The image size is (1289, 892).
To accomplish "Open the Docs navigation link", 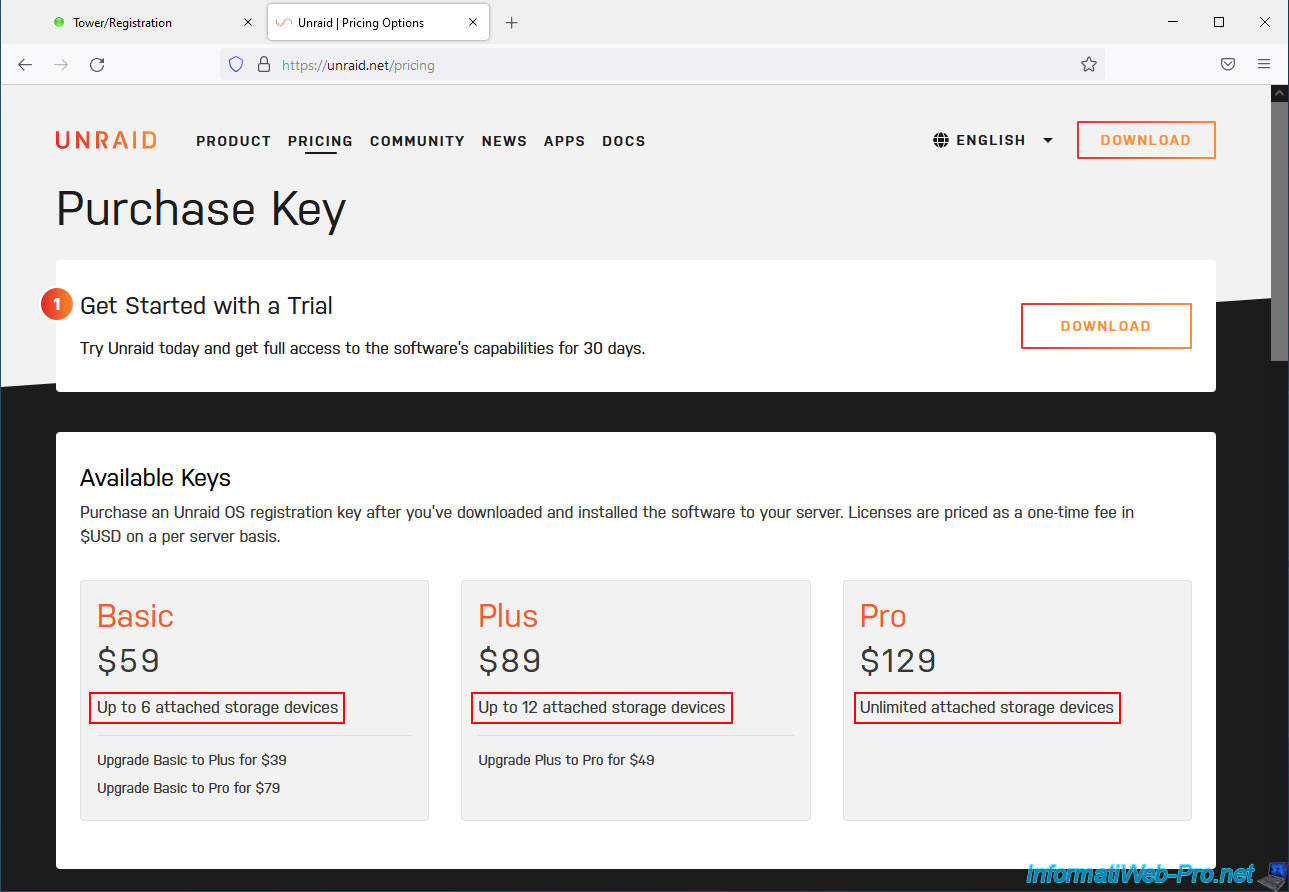I will (x=624, y=142).
